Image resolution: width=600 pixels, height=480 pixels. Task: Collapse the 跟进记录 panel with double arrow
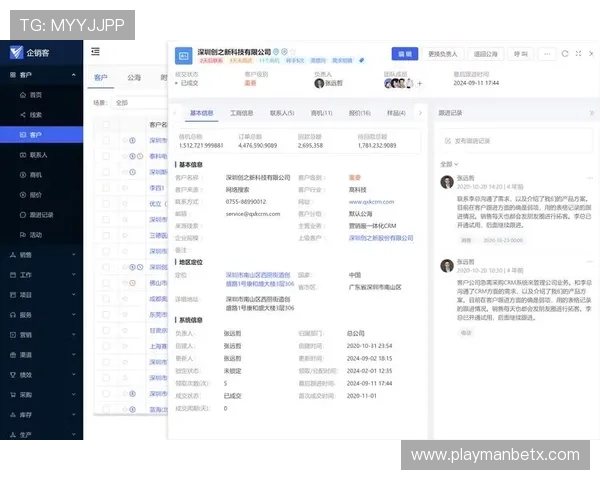592,113
